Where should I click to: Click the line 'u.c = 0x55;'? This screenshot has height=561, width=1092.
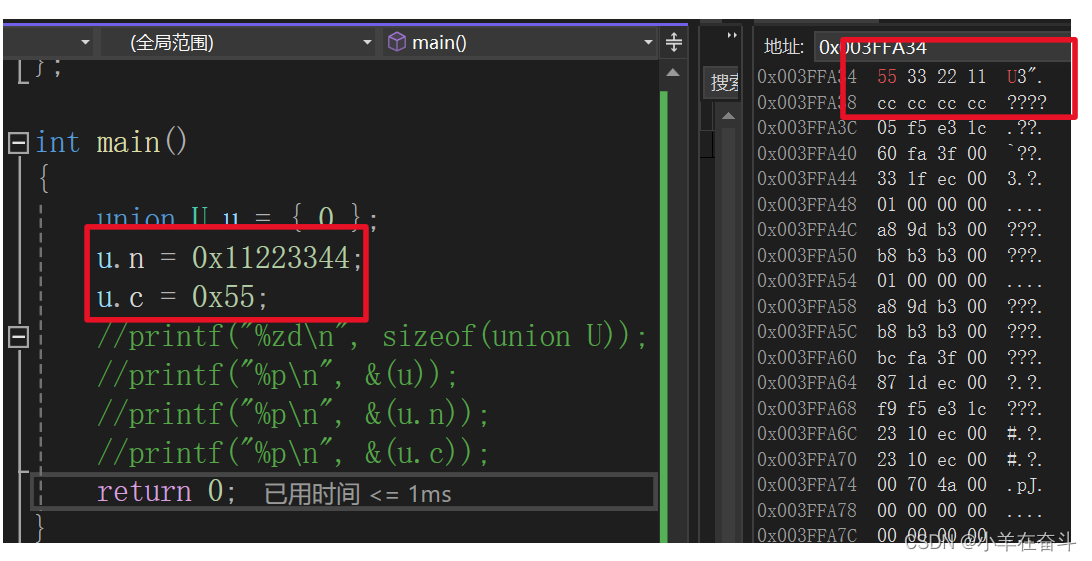182,298
